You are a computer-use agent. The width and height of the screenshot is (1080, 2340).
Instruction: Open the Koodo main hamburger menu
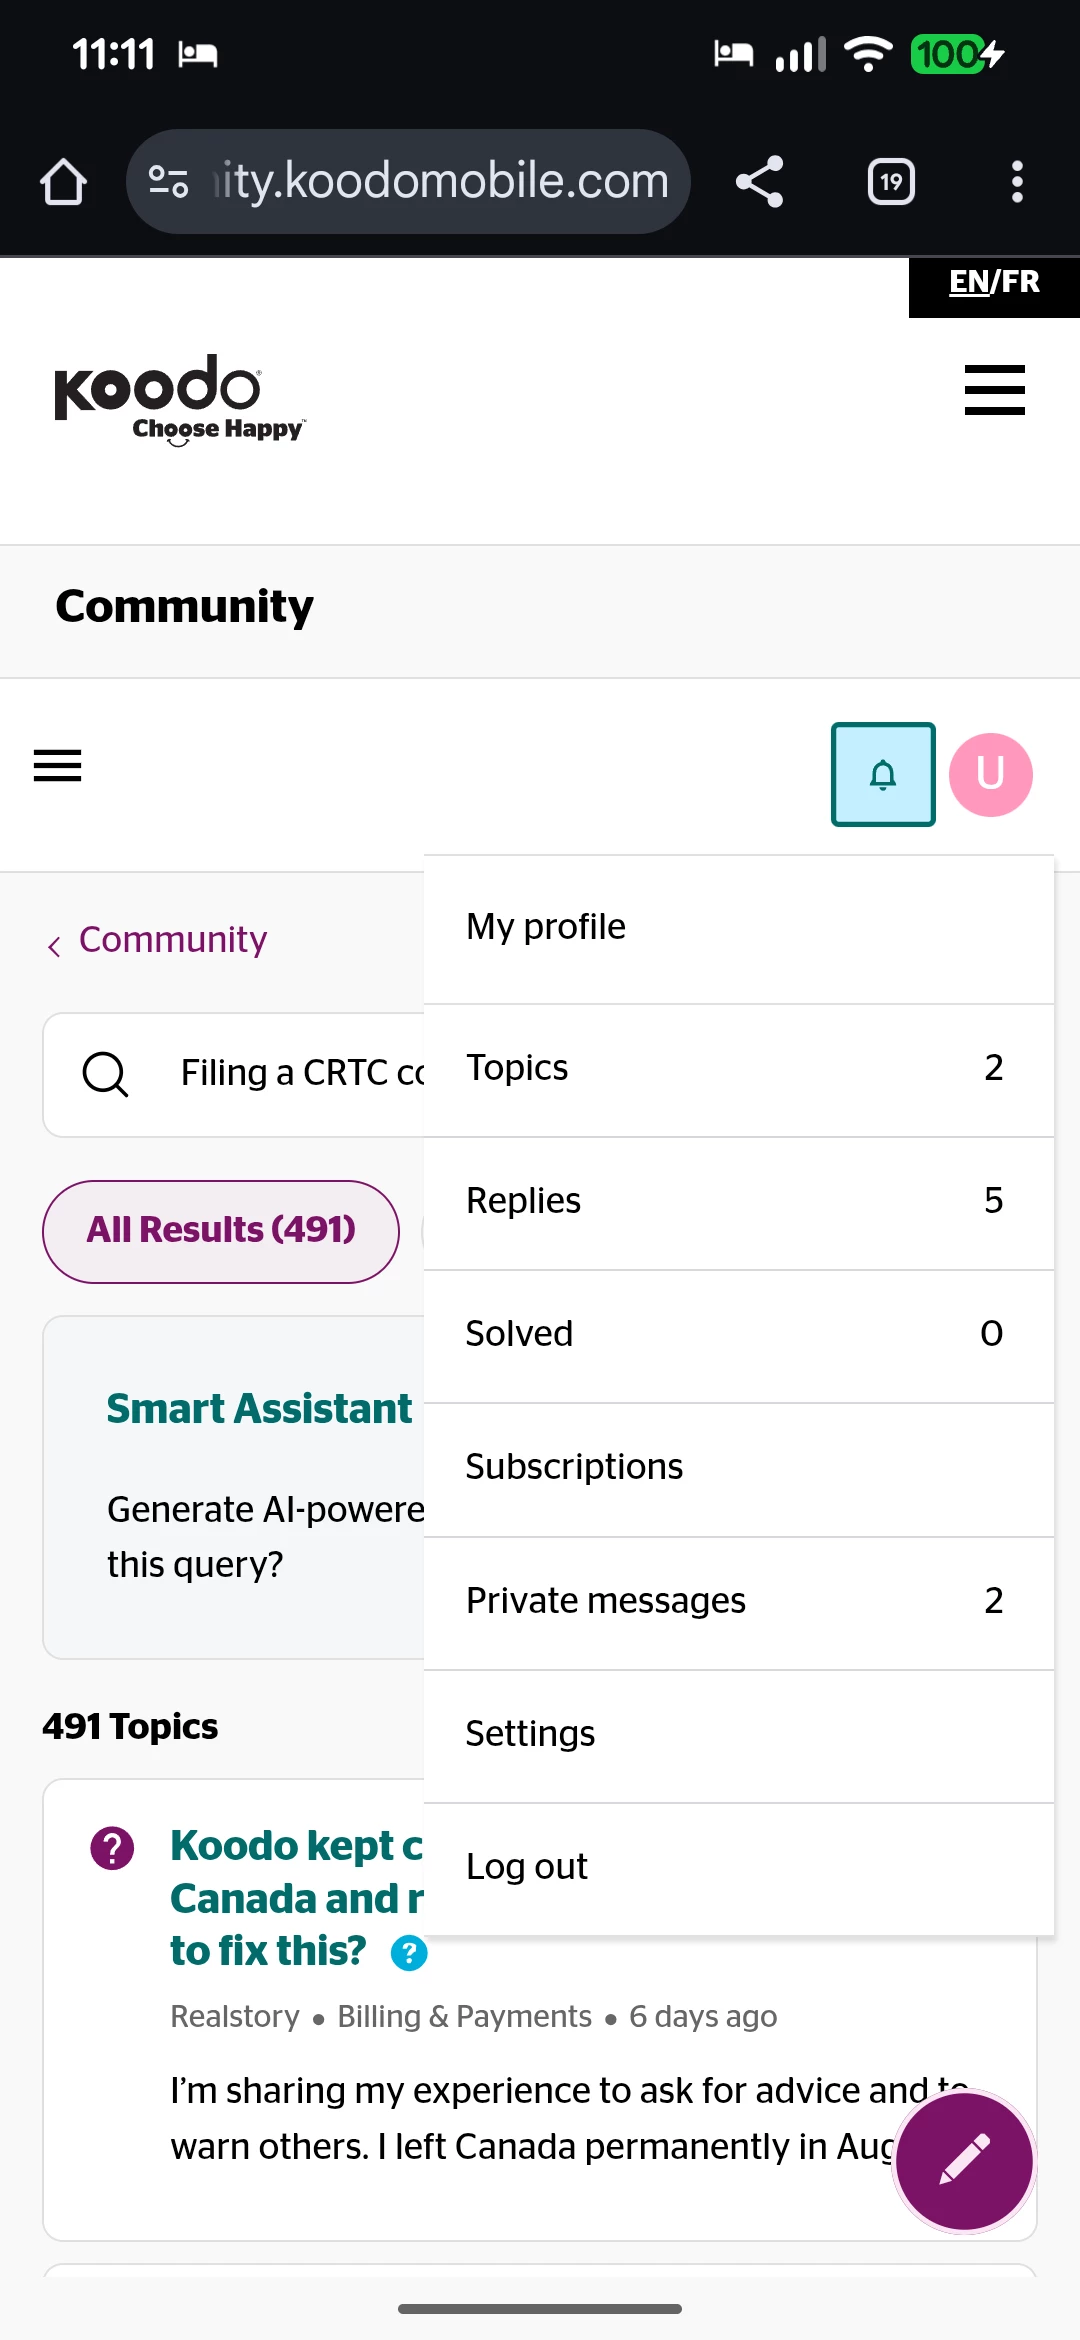pyautogui.click(x=994, y=390)
